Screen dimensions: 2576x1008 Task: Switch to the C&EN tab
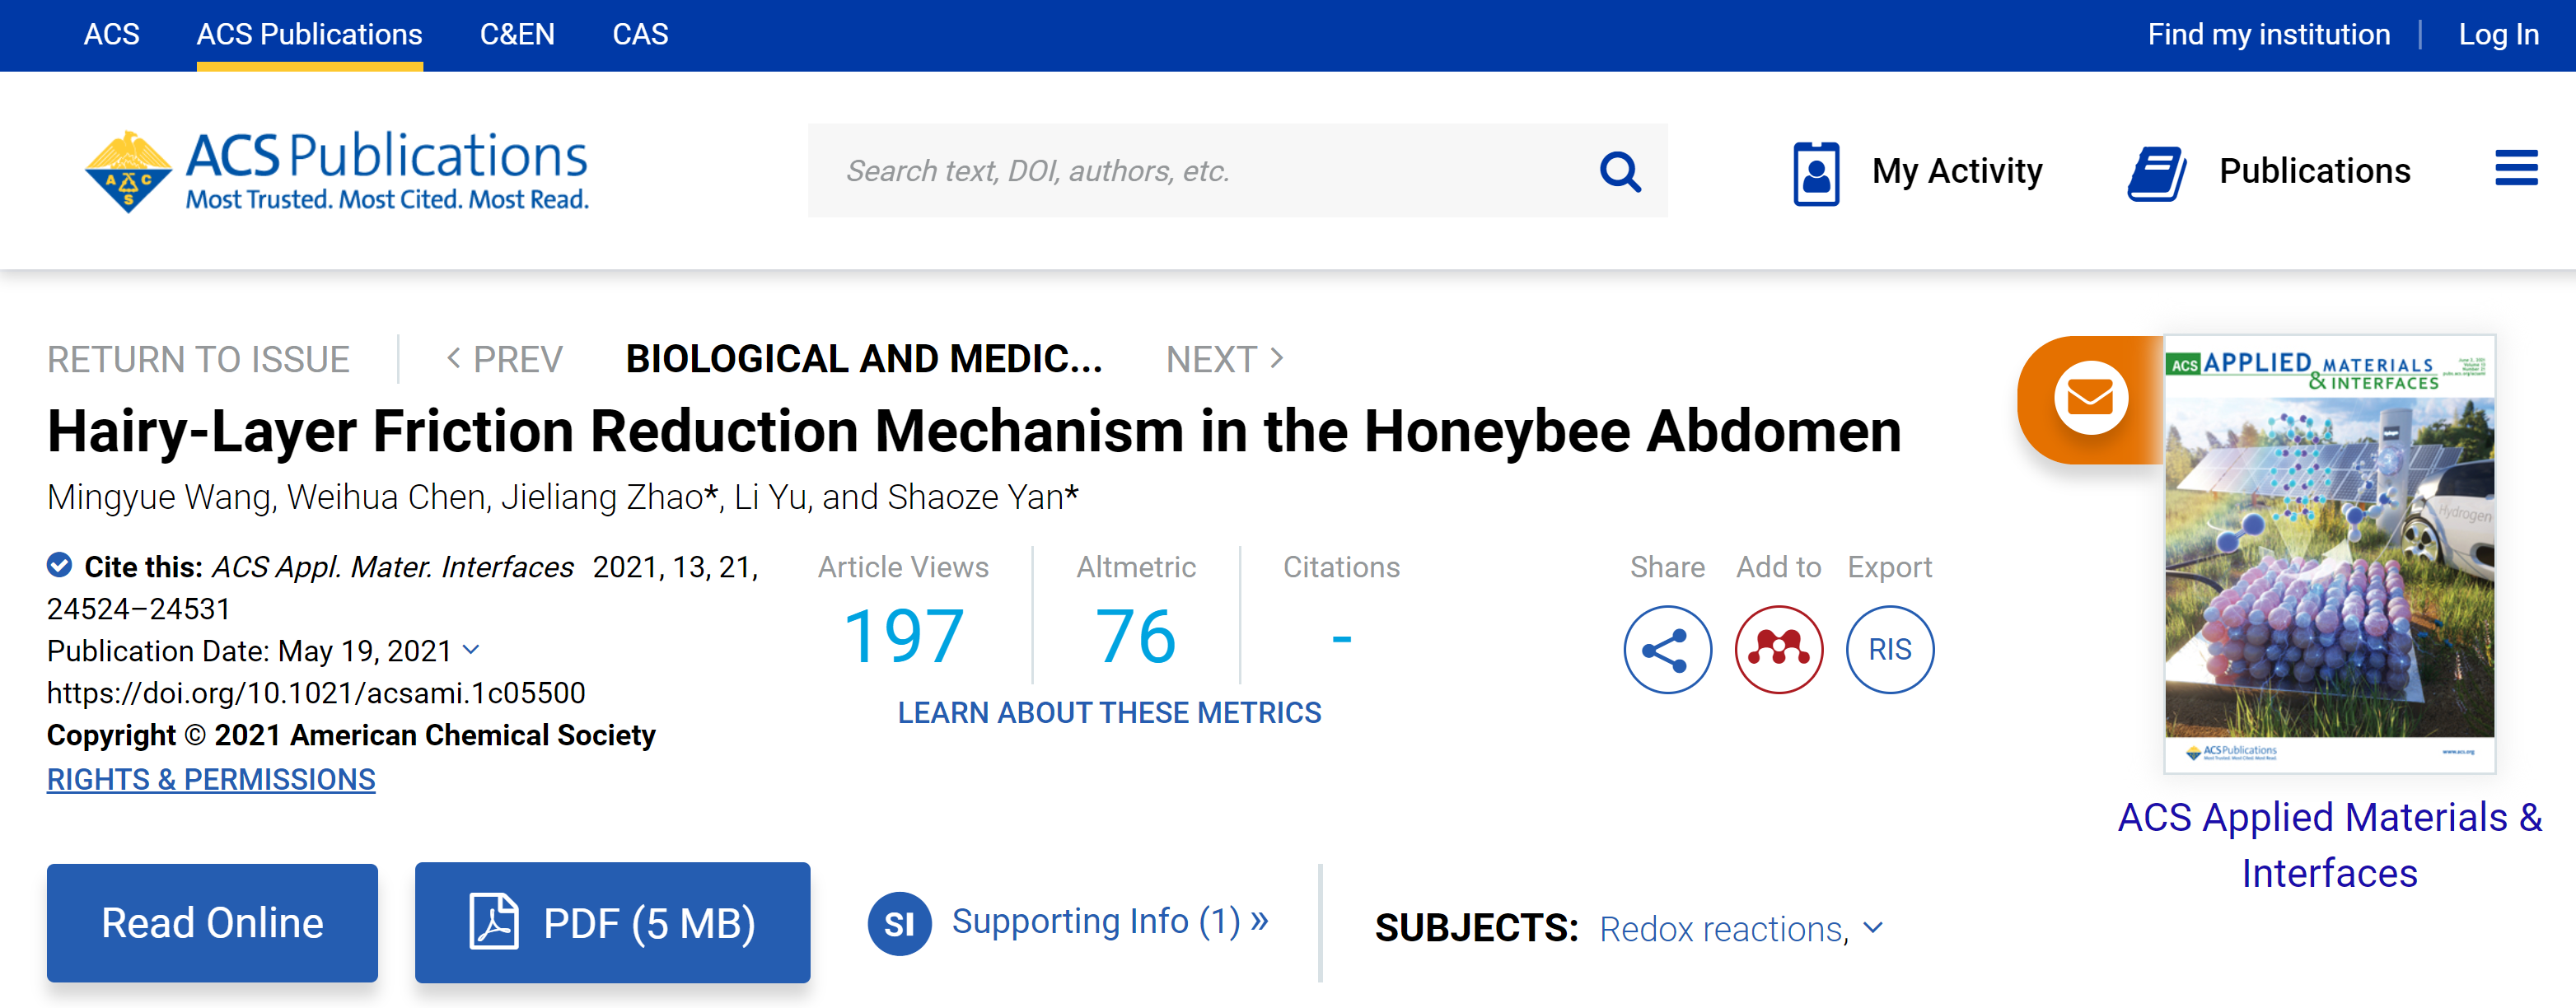(x=517, y=35)
